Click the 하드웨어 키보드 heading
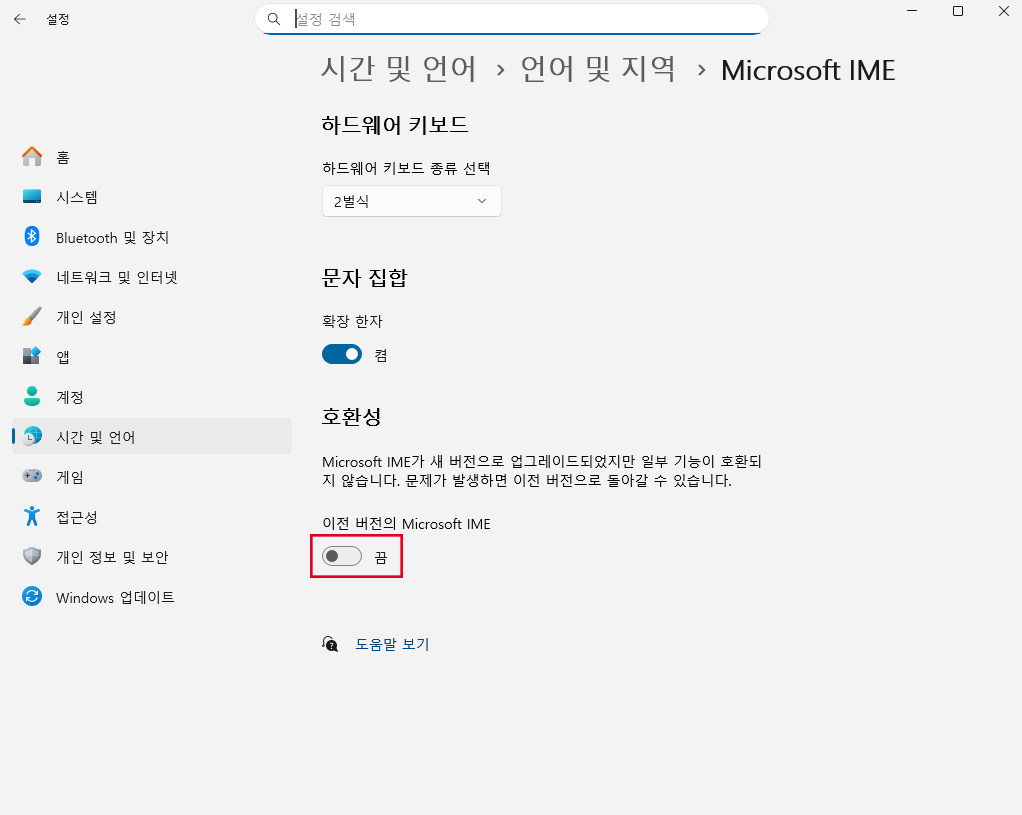Viewport: 1022px width, 815px height. (395, 124)
